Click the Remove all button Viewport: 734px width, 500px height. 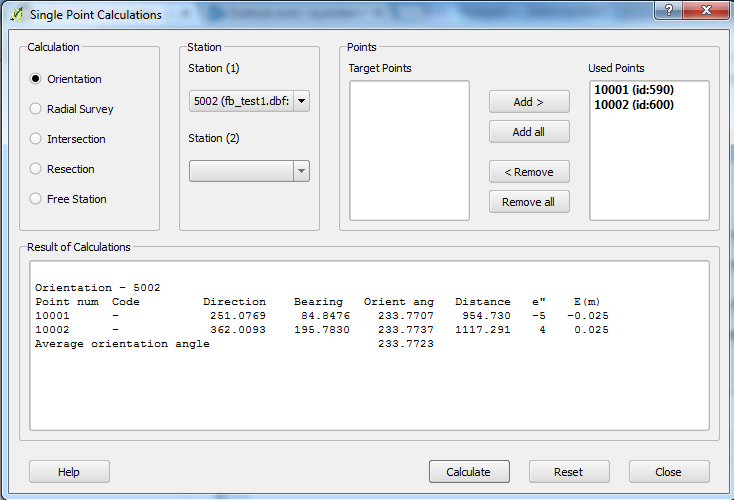[529, 202]
